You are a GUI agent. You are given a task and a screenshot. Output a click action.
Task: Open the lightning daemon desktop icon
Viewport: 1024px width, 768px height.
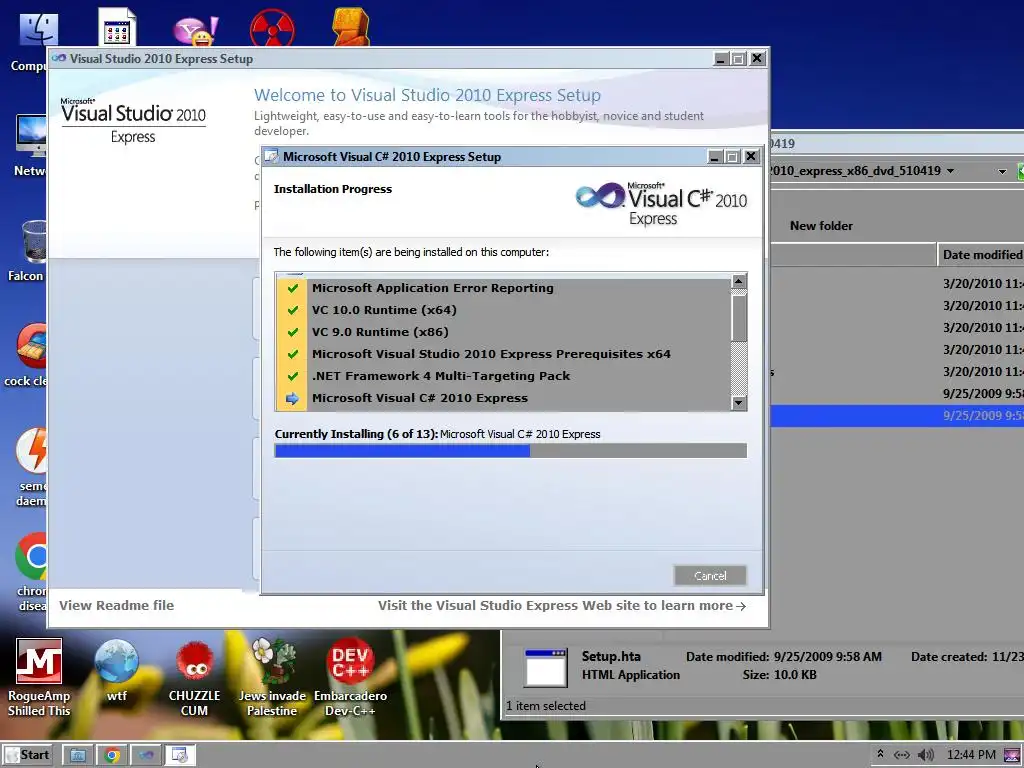31,468
